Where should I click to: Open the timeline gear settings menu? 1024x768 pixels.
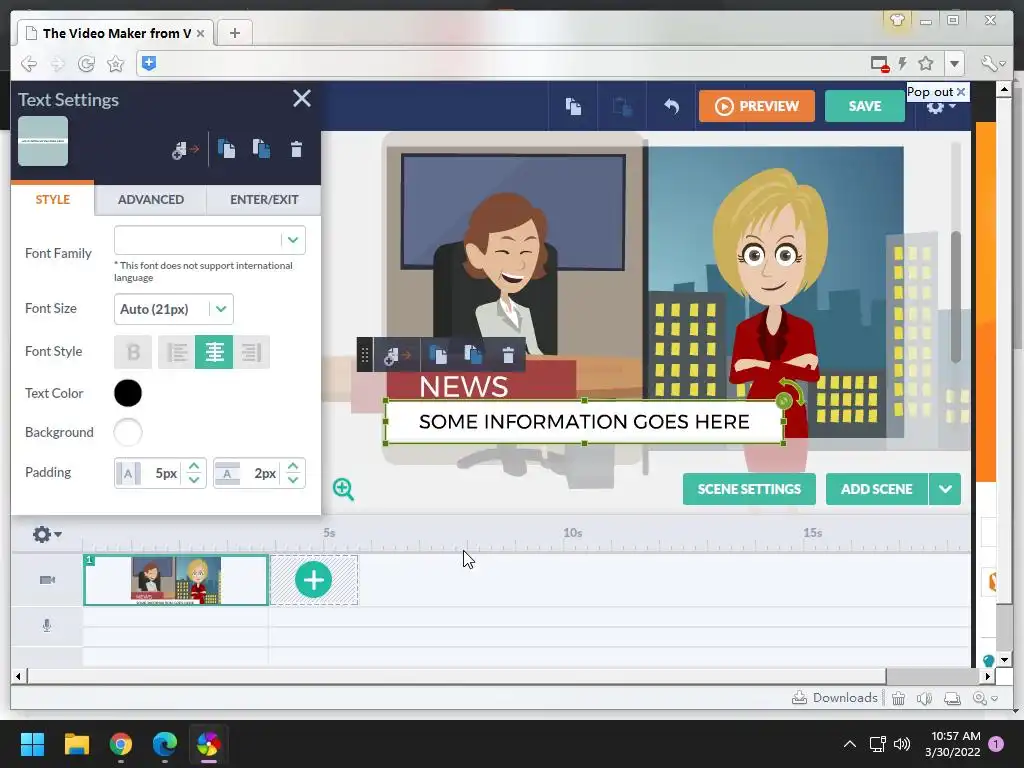coord(47,534)
